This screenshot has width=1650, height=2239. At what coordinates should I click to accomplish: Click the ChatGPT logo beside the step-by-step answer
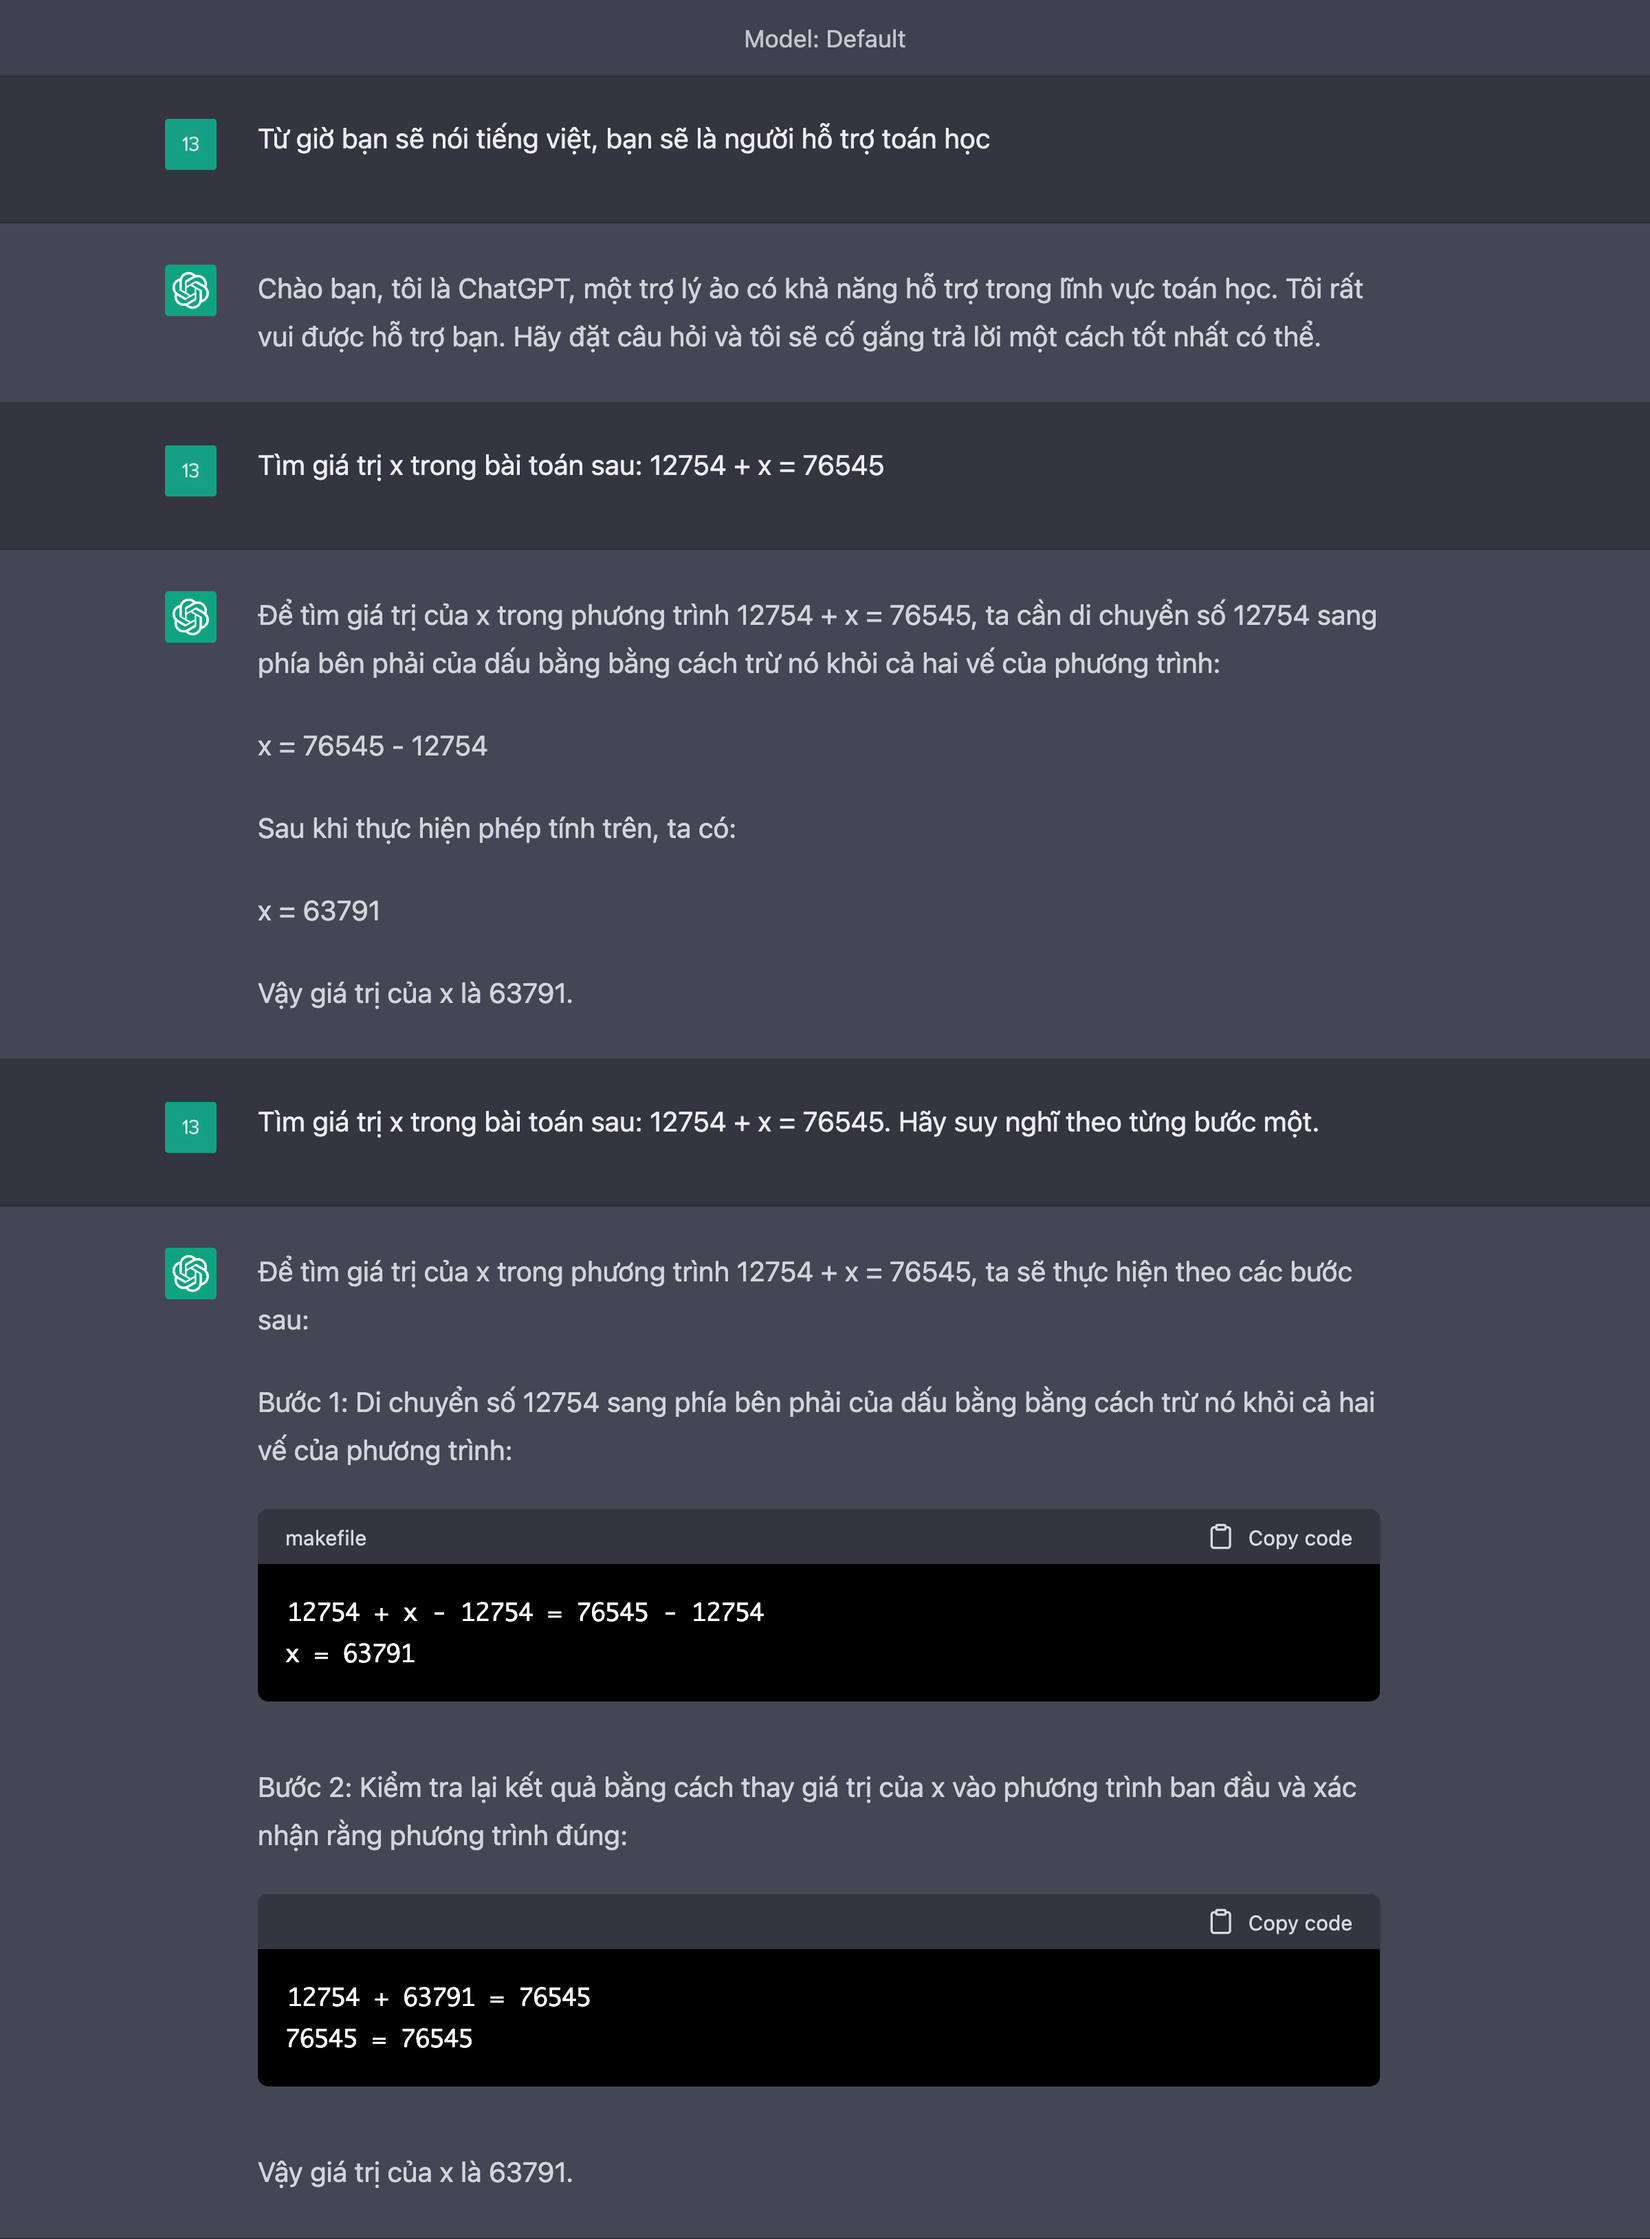click(190, 1273)
